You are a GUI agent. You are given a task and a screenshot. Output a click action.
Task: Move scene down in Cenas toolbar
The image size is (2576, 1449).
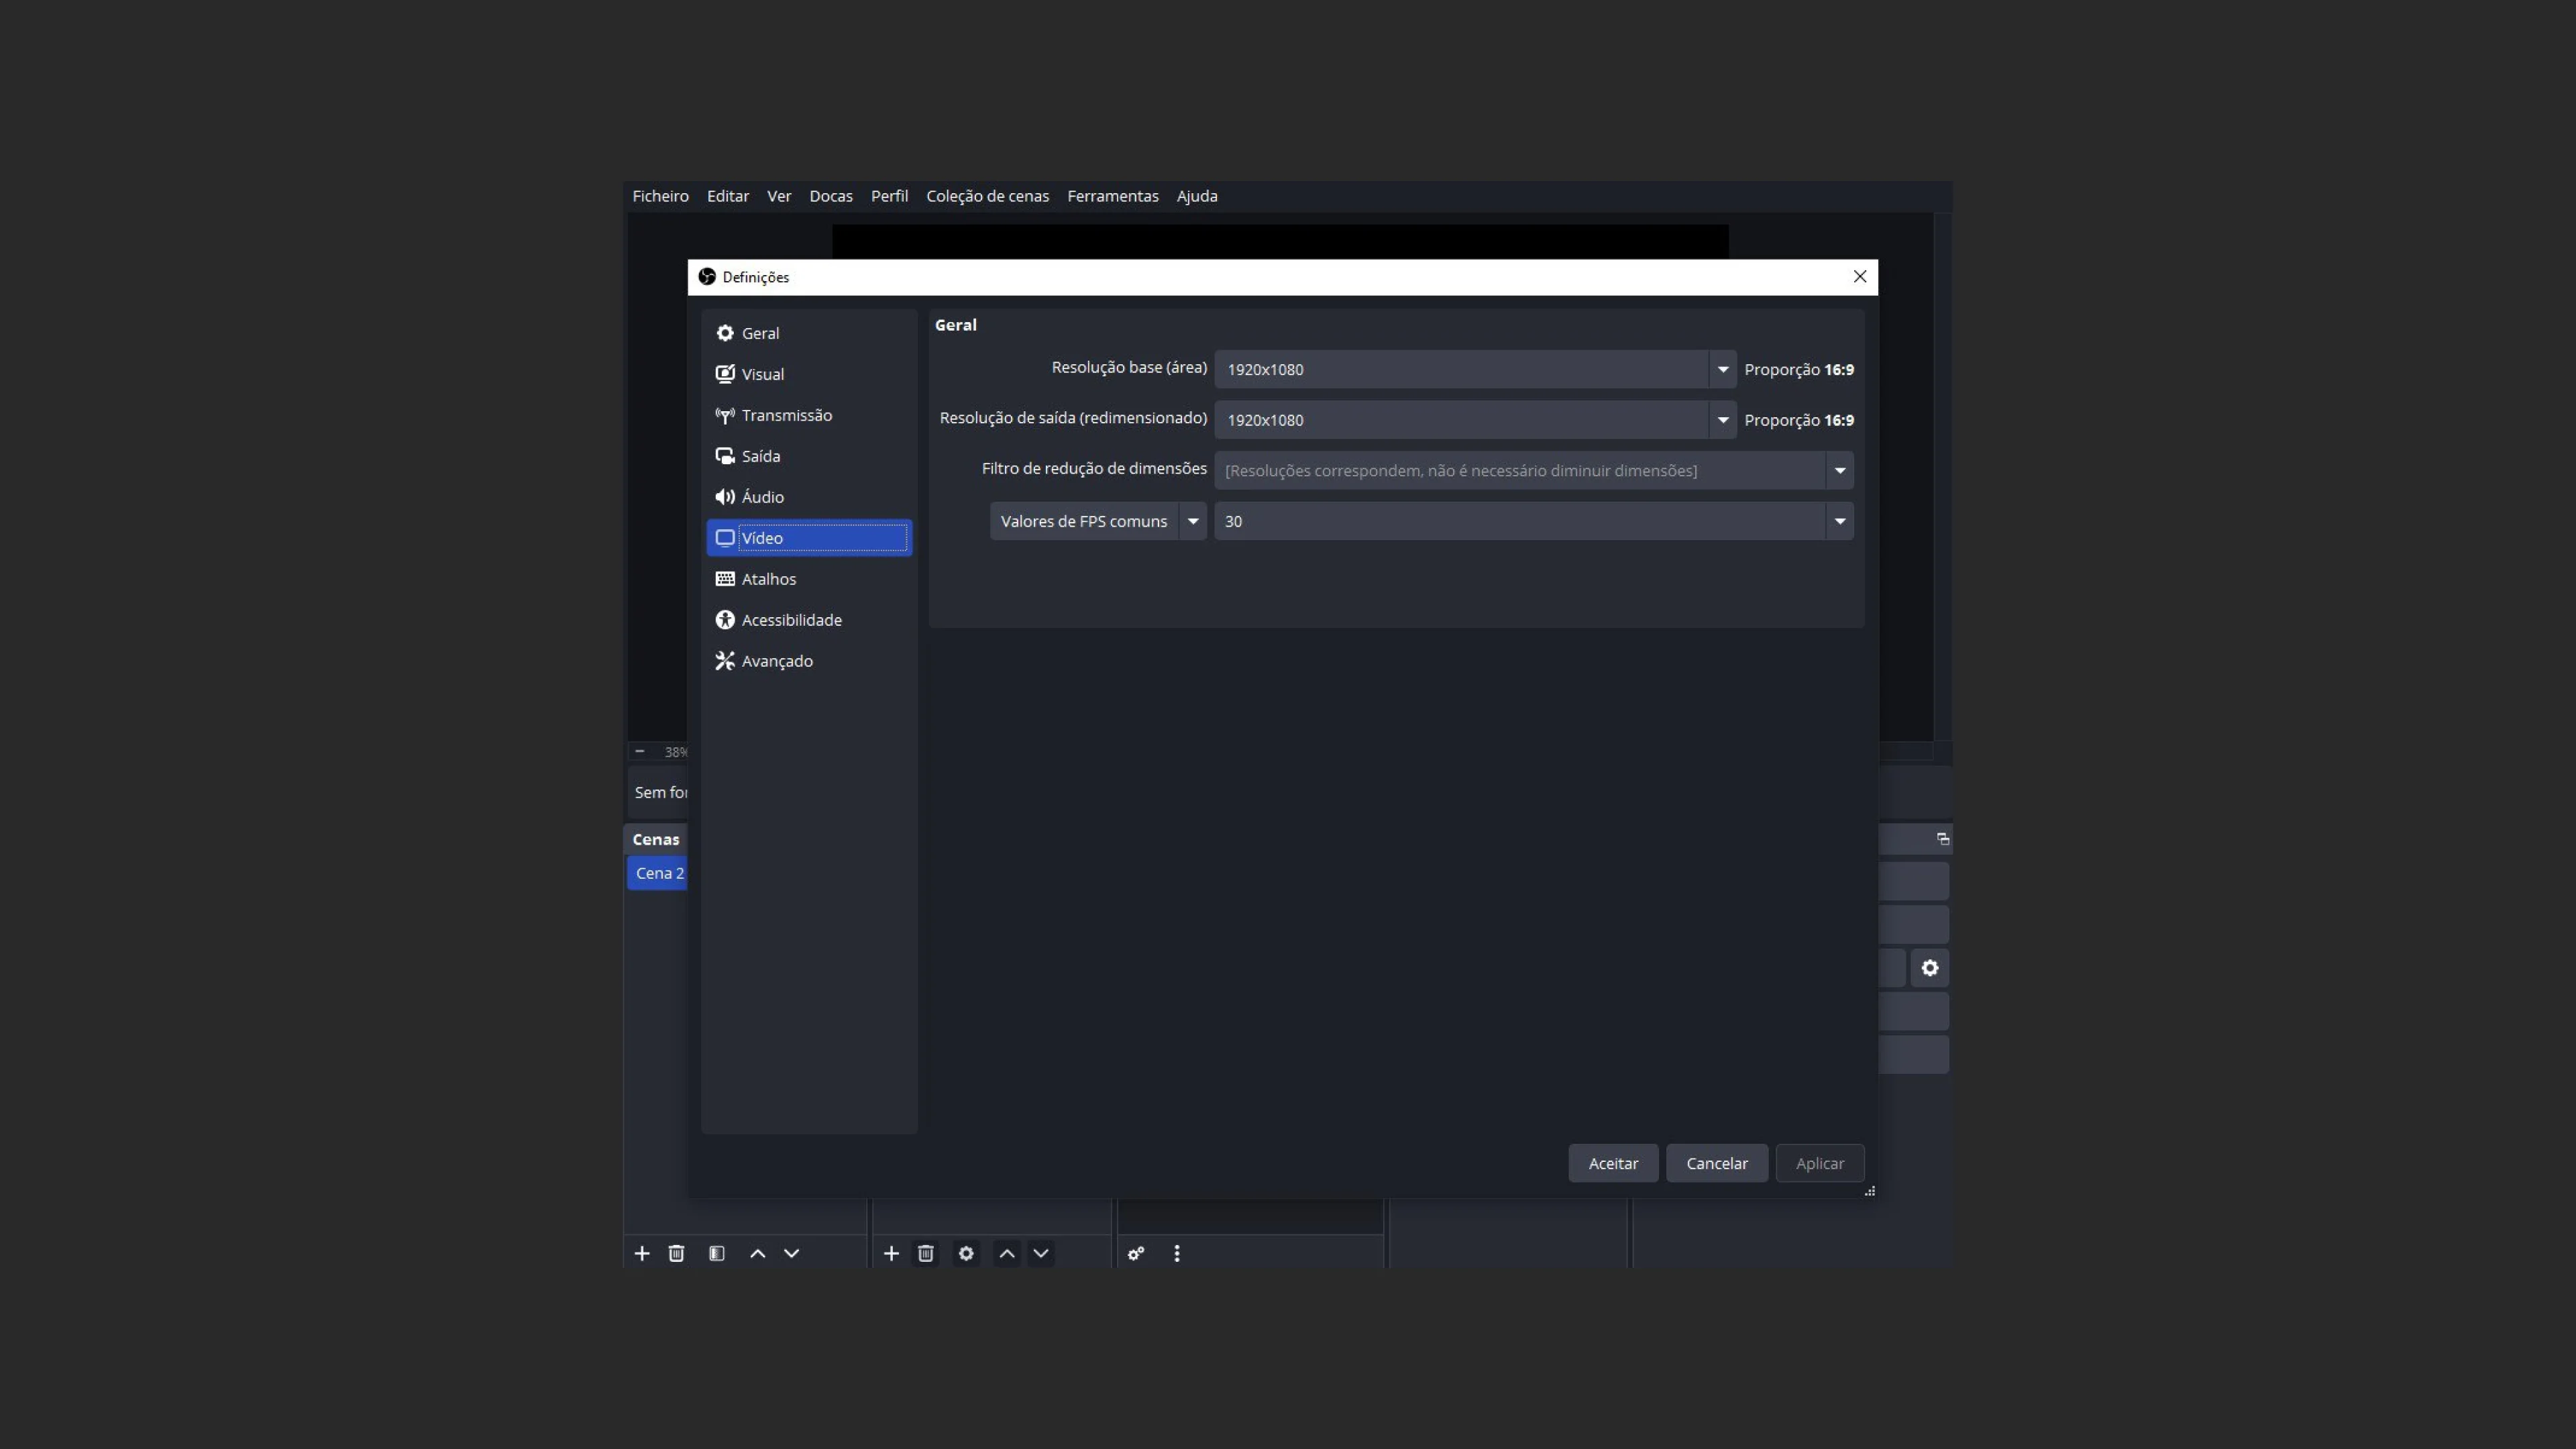click(x=791, y=1253)
